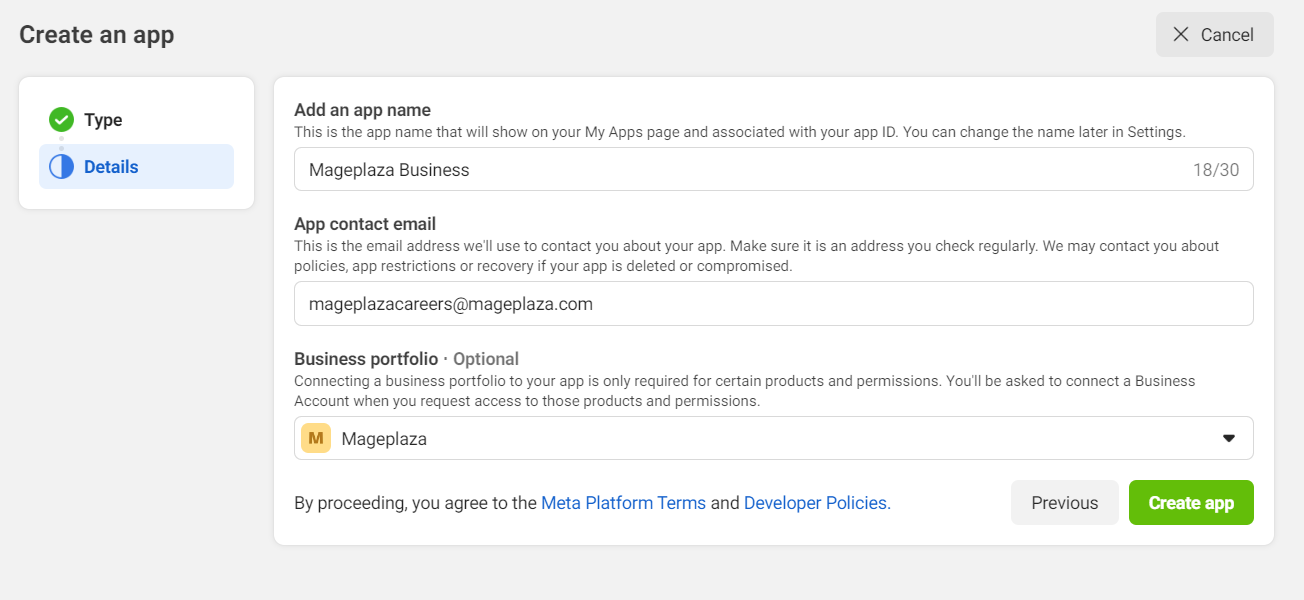The height and width of the screenshot is (600, 1304).
Task: Click the "Business portfolio" label text
Action: [366, 359]
